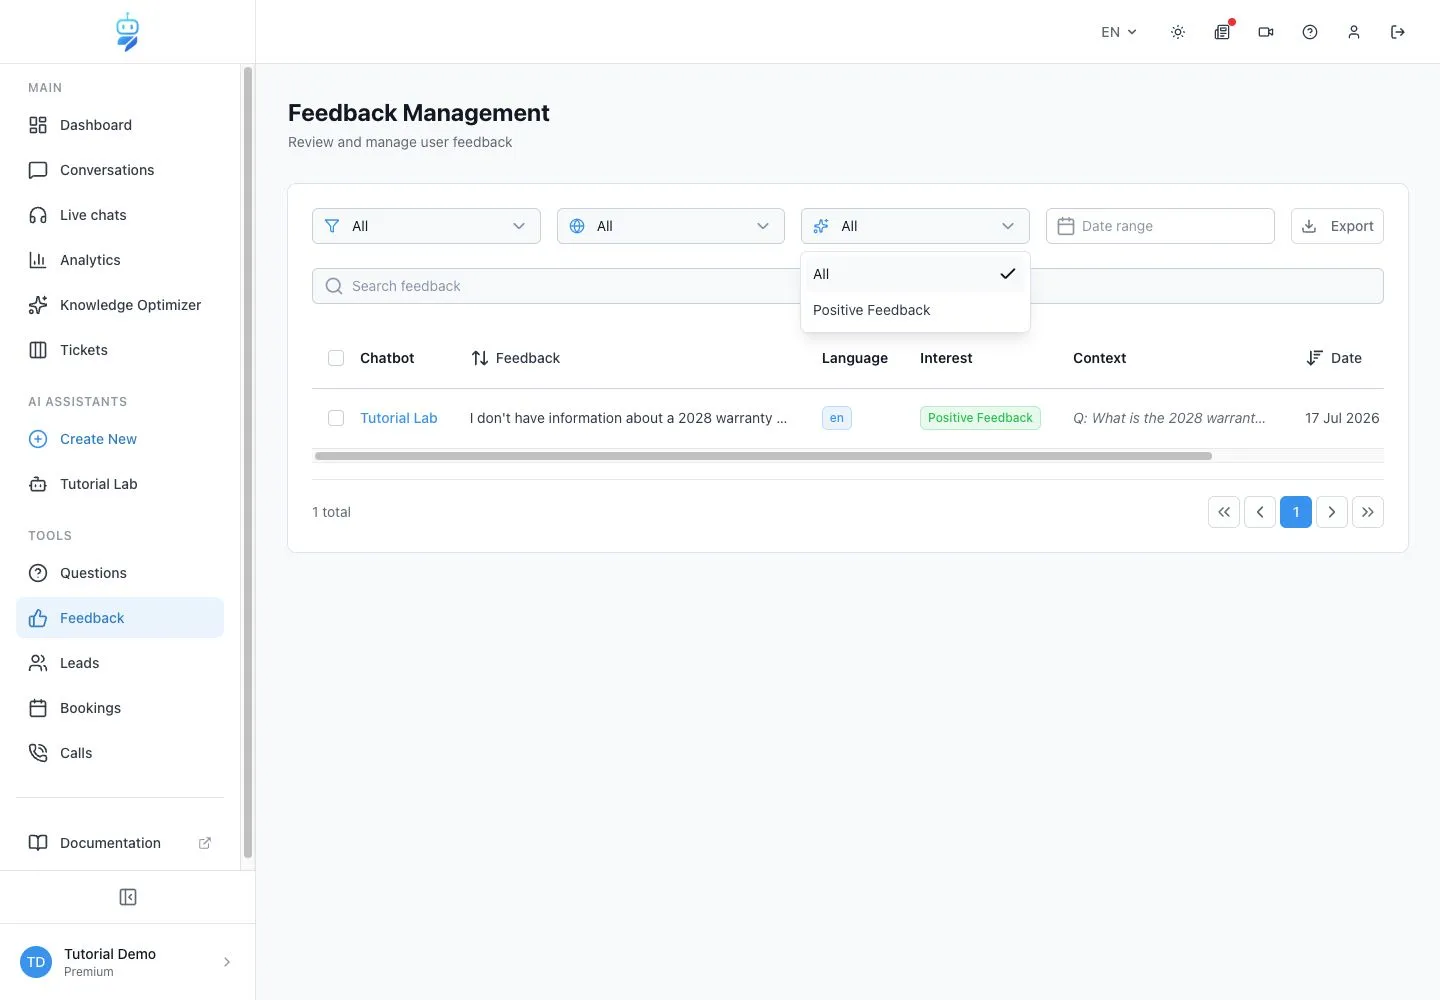This screenshot has width=1440, height=1000.
Task: Click the Chatbot column header
Action: (387, 358)
